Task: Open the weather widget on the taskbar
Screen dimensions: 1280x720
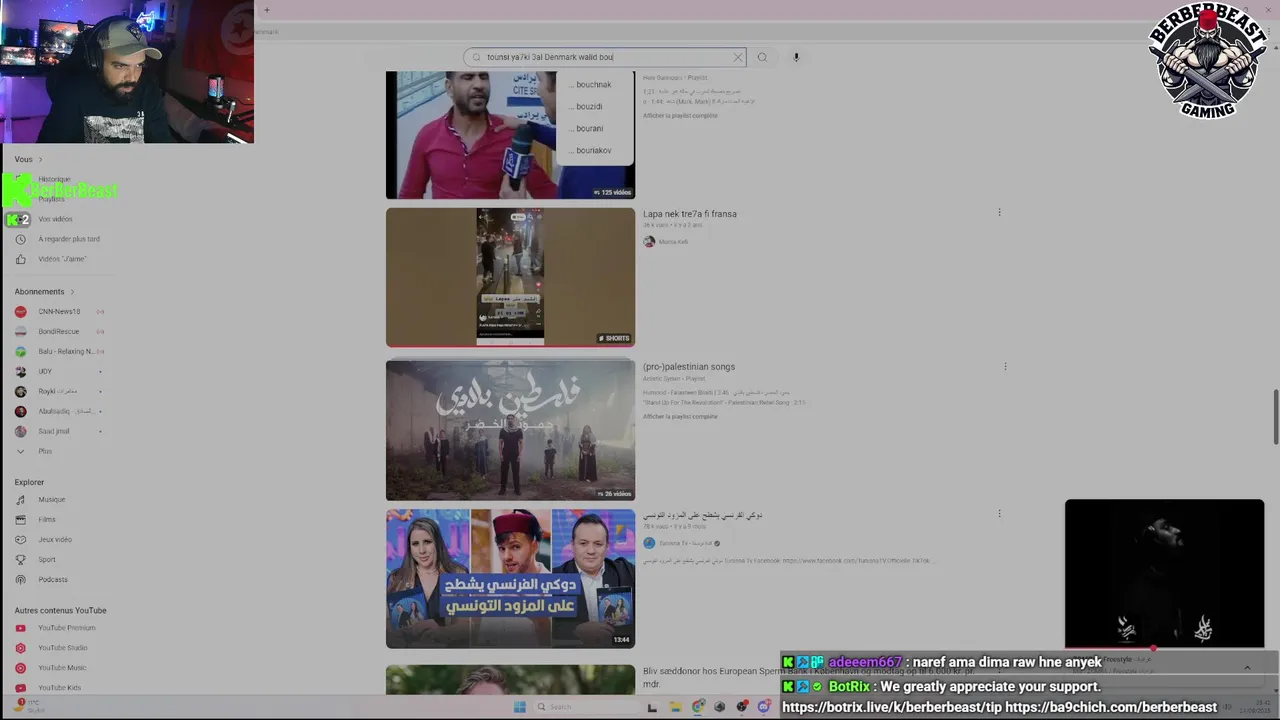Action: (x=30, y=706)
